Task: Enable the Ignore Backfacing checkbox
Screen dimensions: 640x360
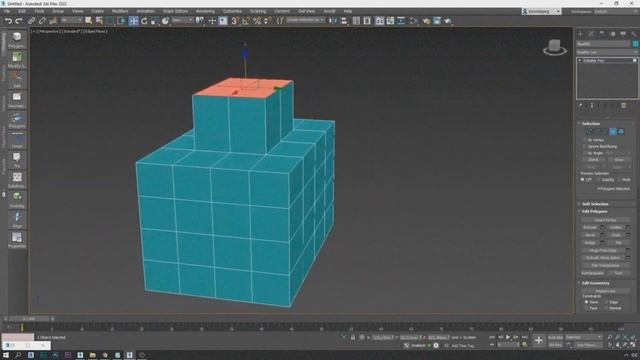Action: [584, 146]
